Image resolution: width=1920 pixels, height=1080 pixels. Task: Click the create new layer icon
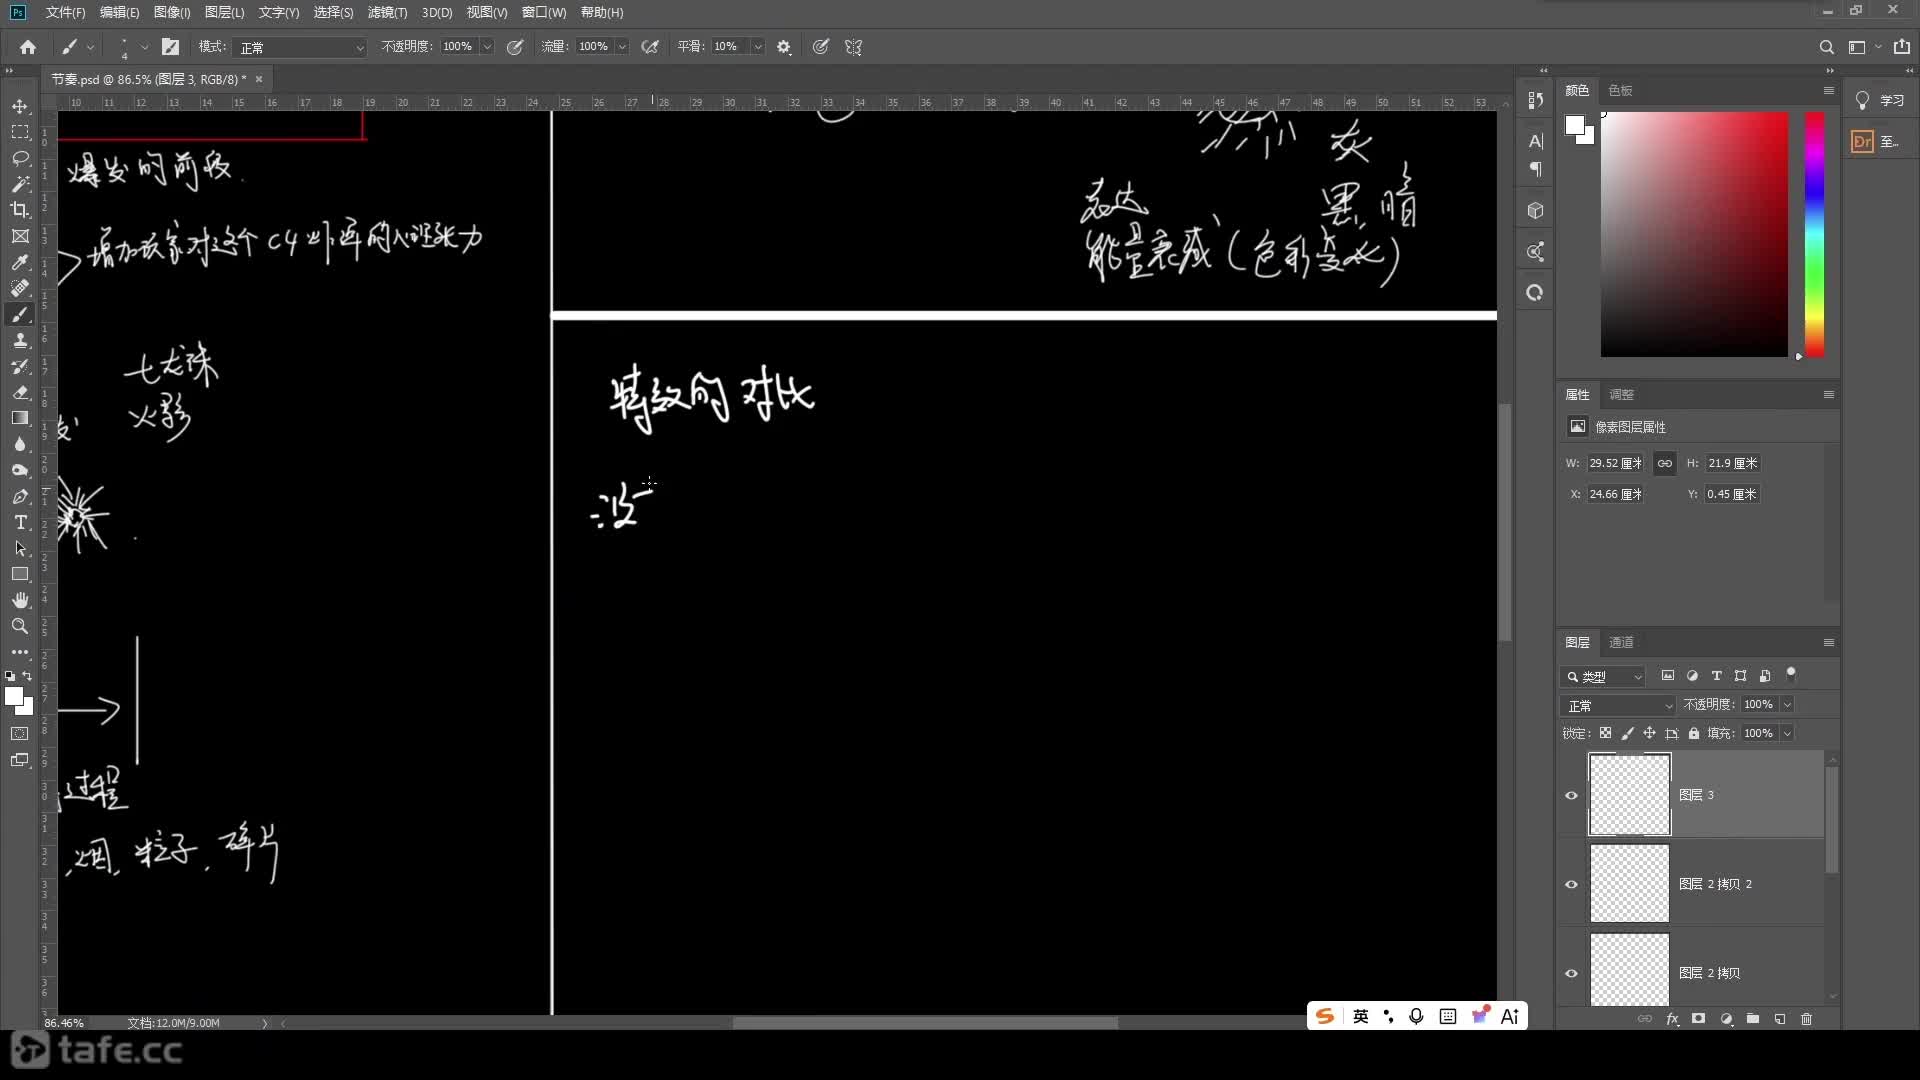tap(1780, 1019)
